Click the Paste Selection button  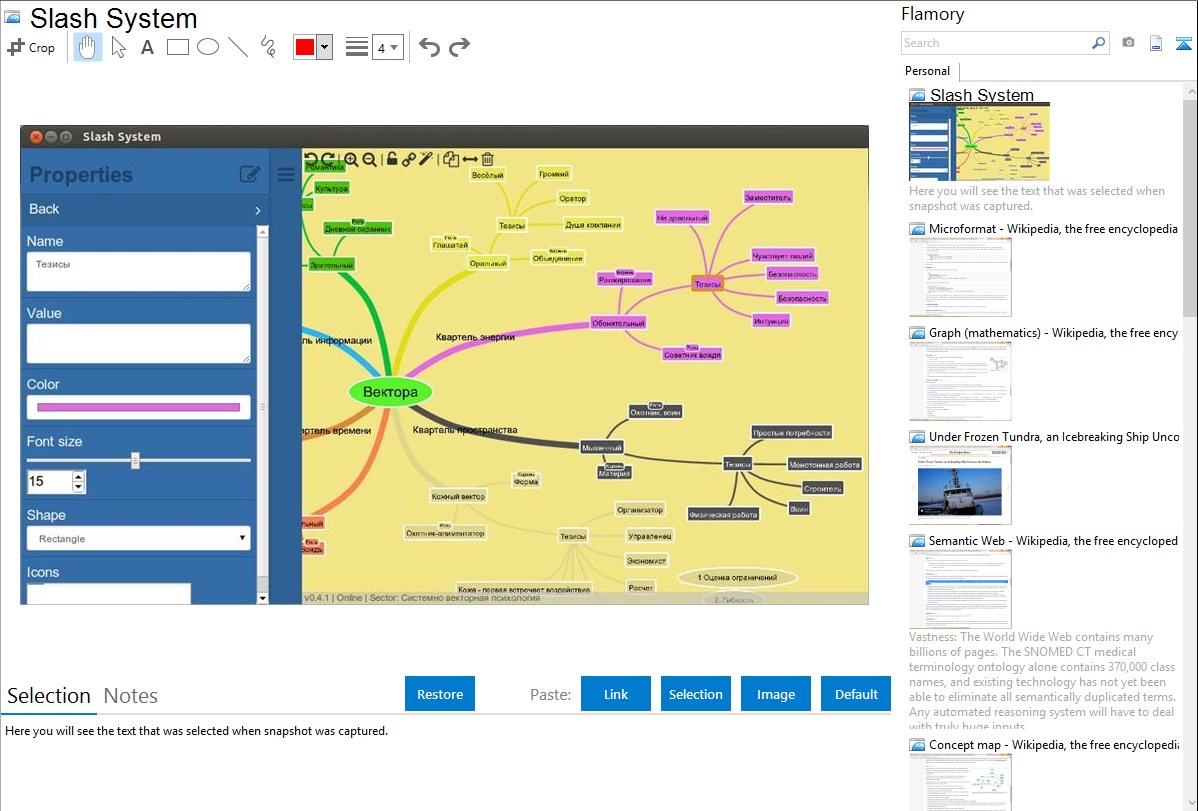click(695, 694)
